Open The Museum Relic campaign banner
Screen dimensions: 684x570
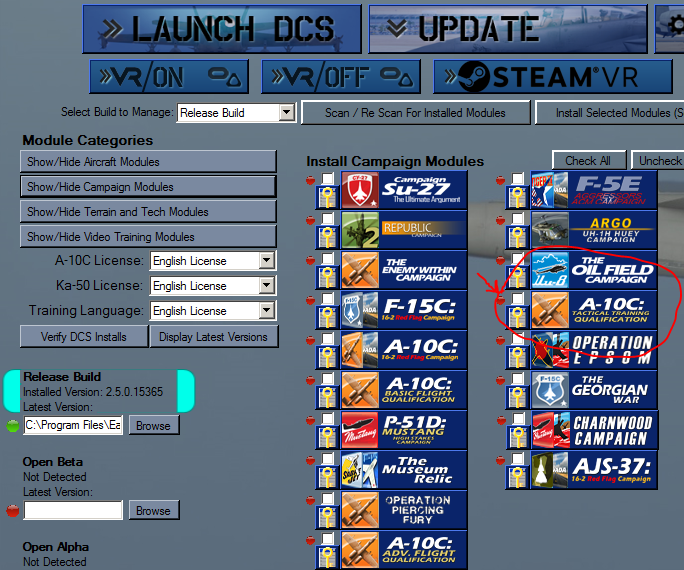click(x=404, y=470)
